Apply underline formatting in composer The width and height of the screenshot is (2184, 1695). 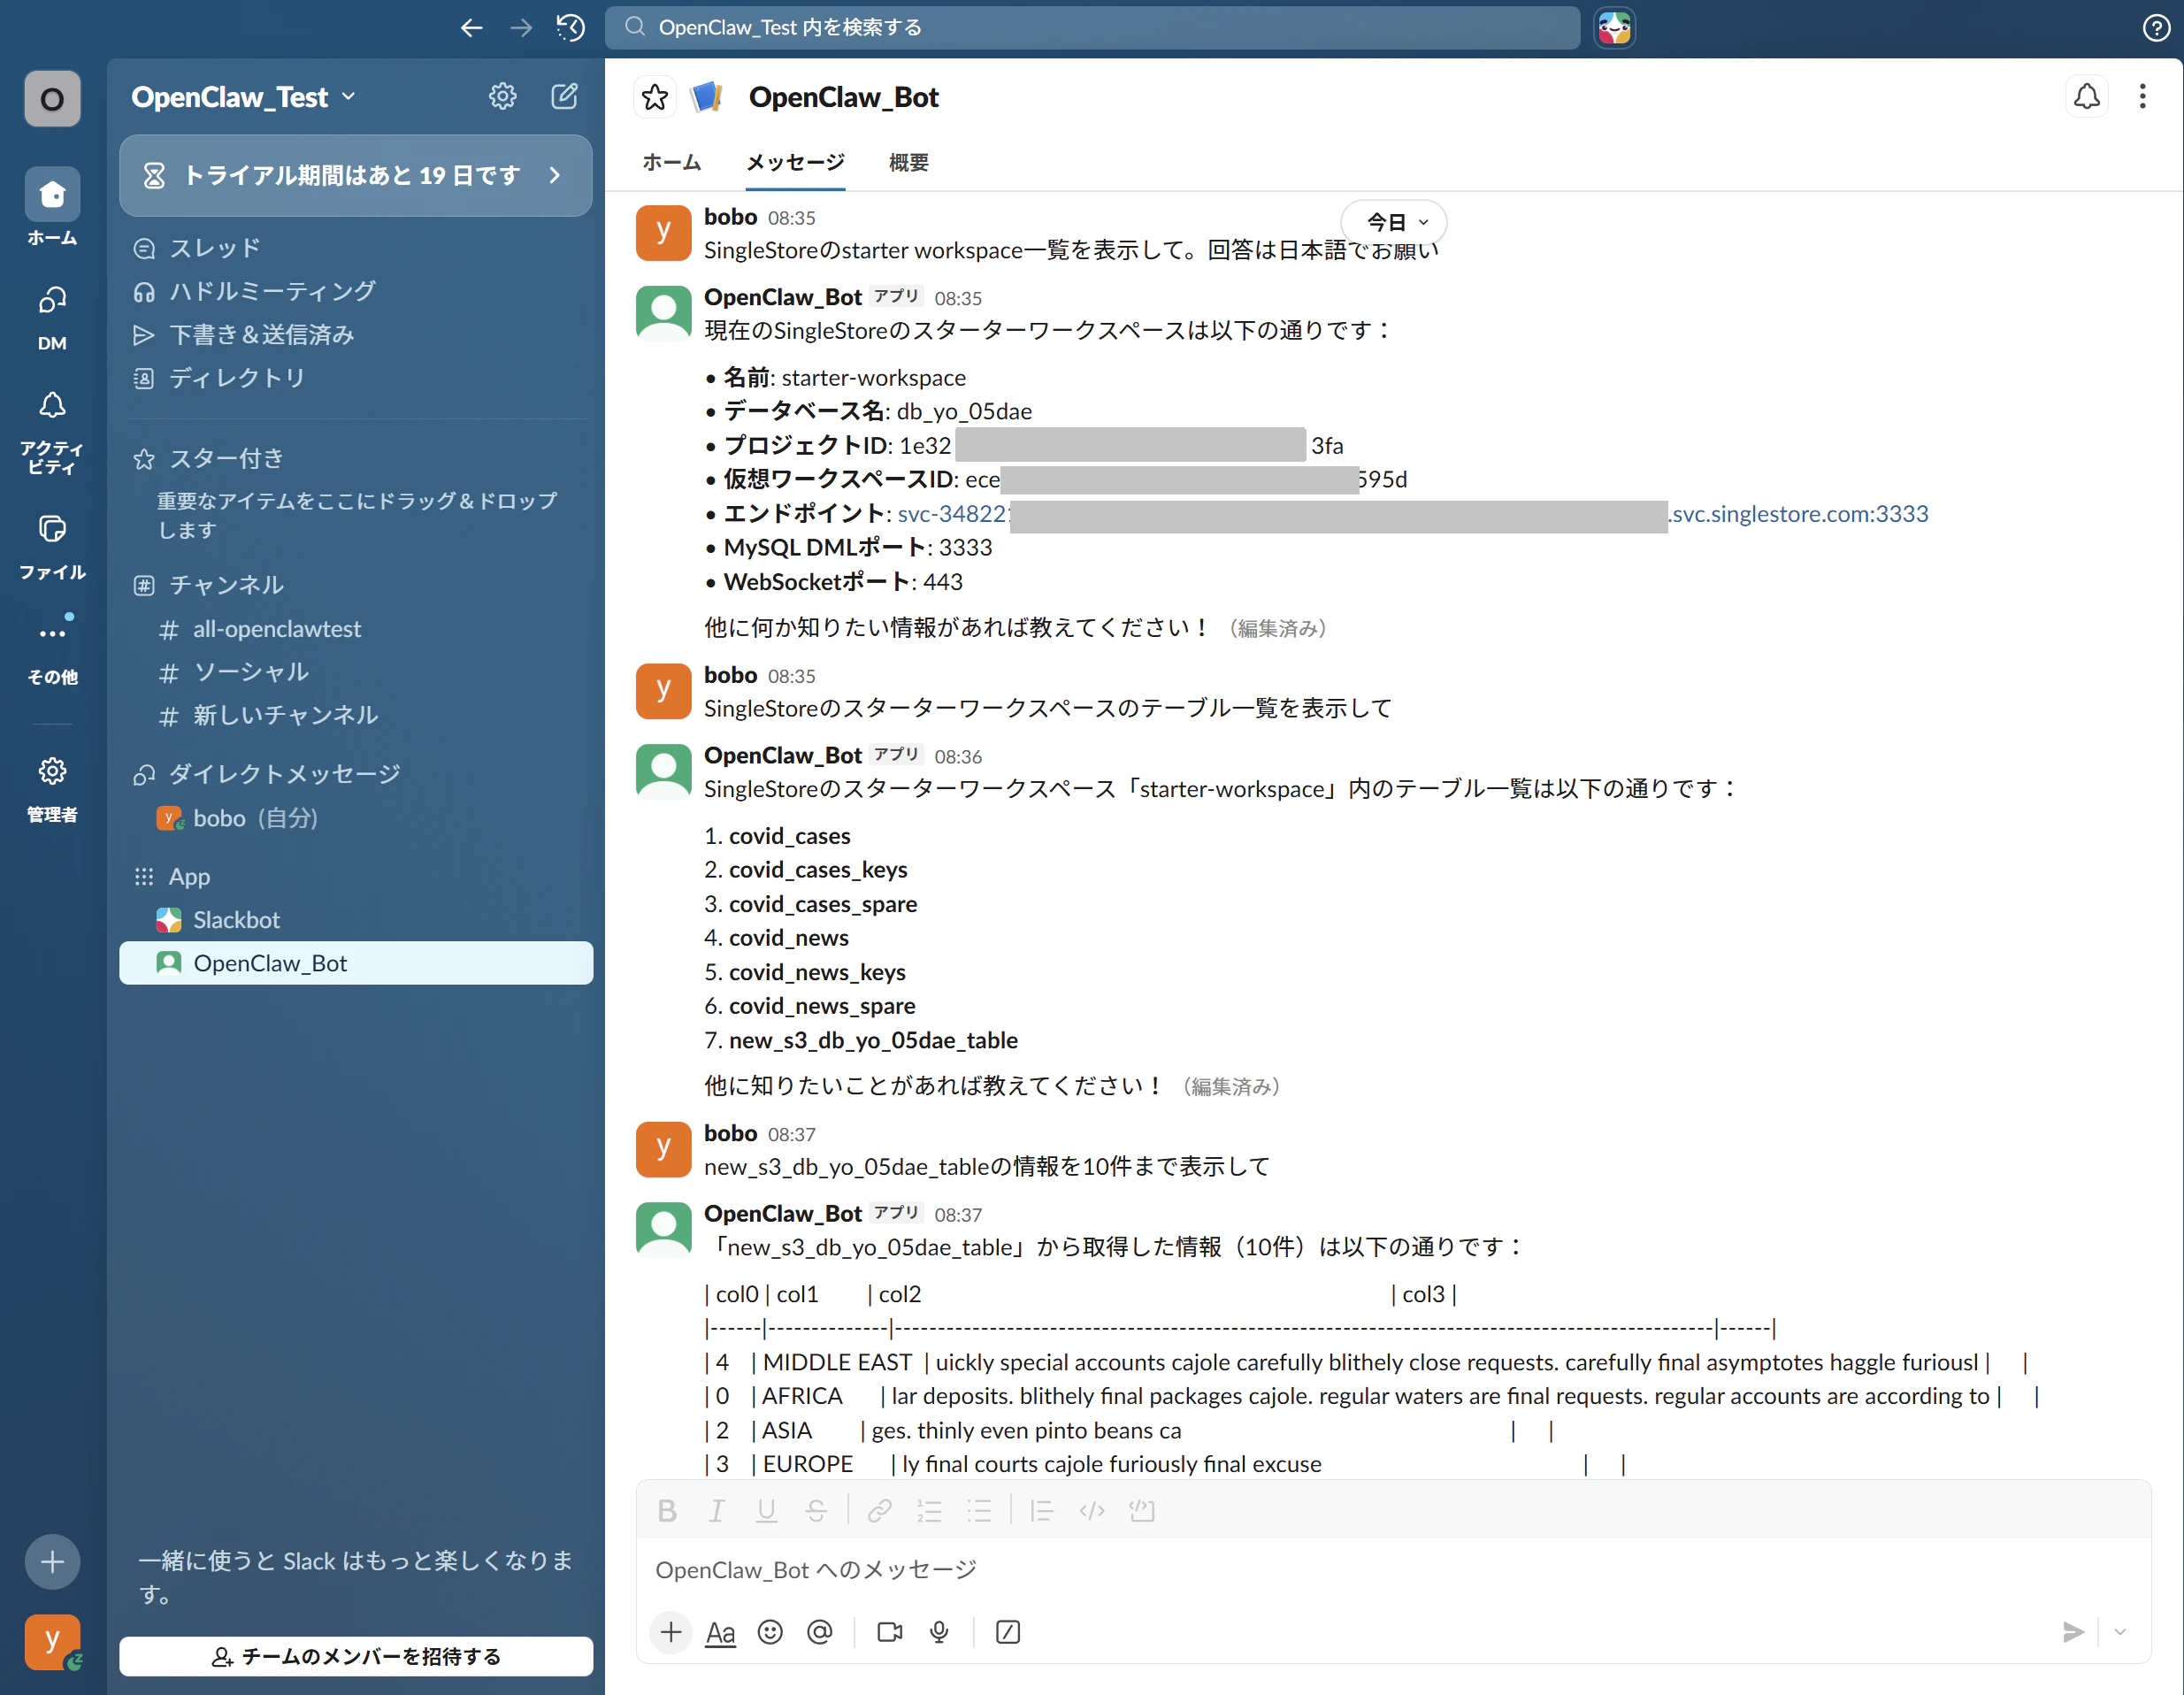click(766, 1511)
